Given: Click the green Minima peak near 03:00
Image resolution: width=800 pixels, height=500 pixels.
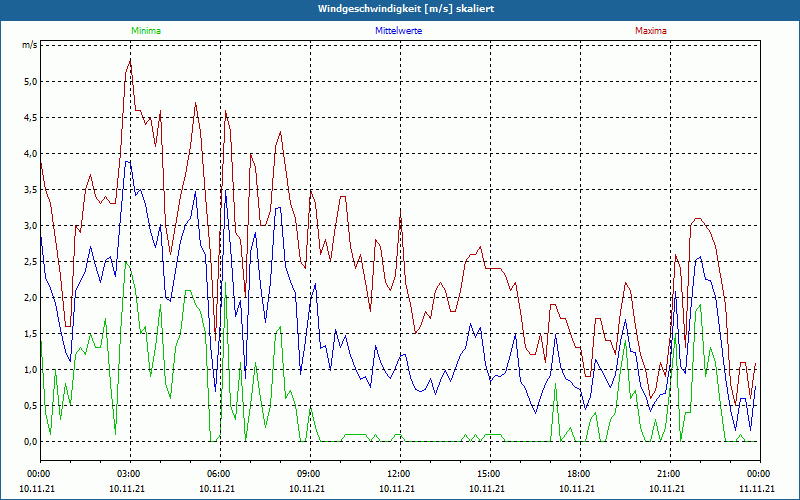Looking at the screenshot, I should click(x=126, y=262).
